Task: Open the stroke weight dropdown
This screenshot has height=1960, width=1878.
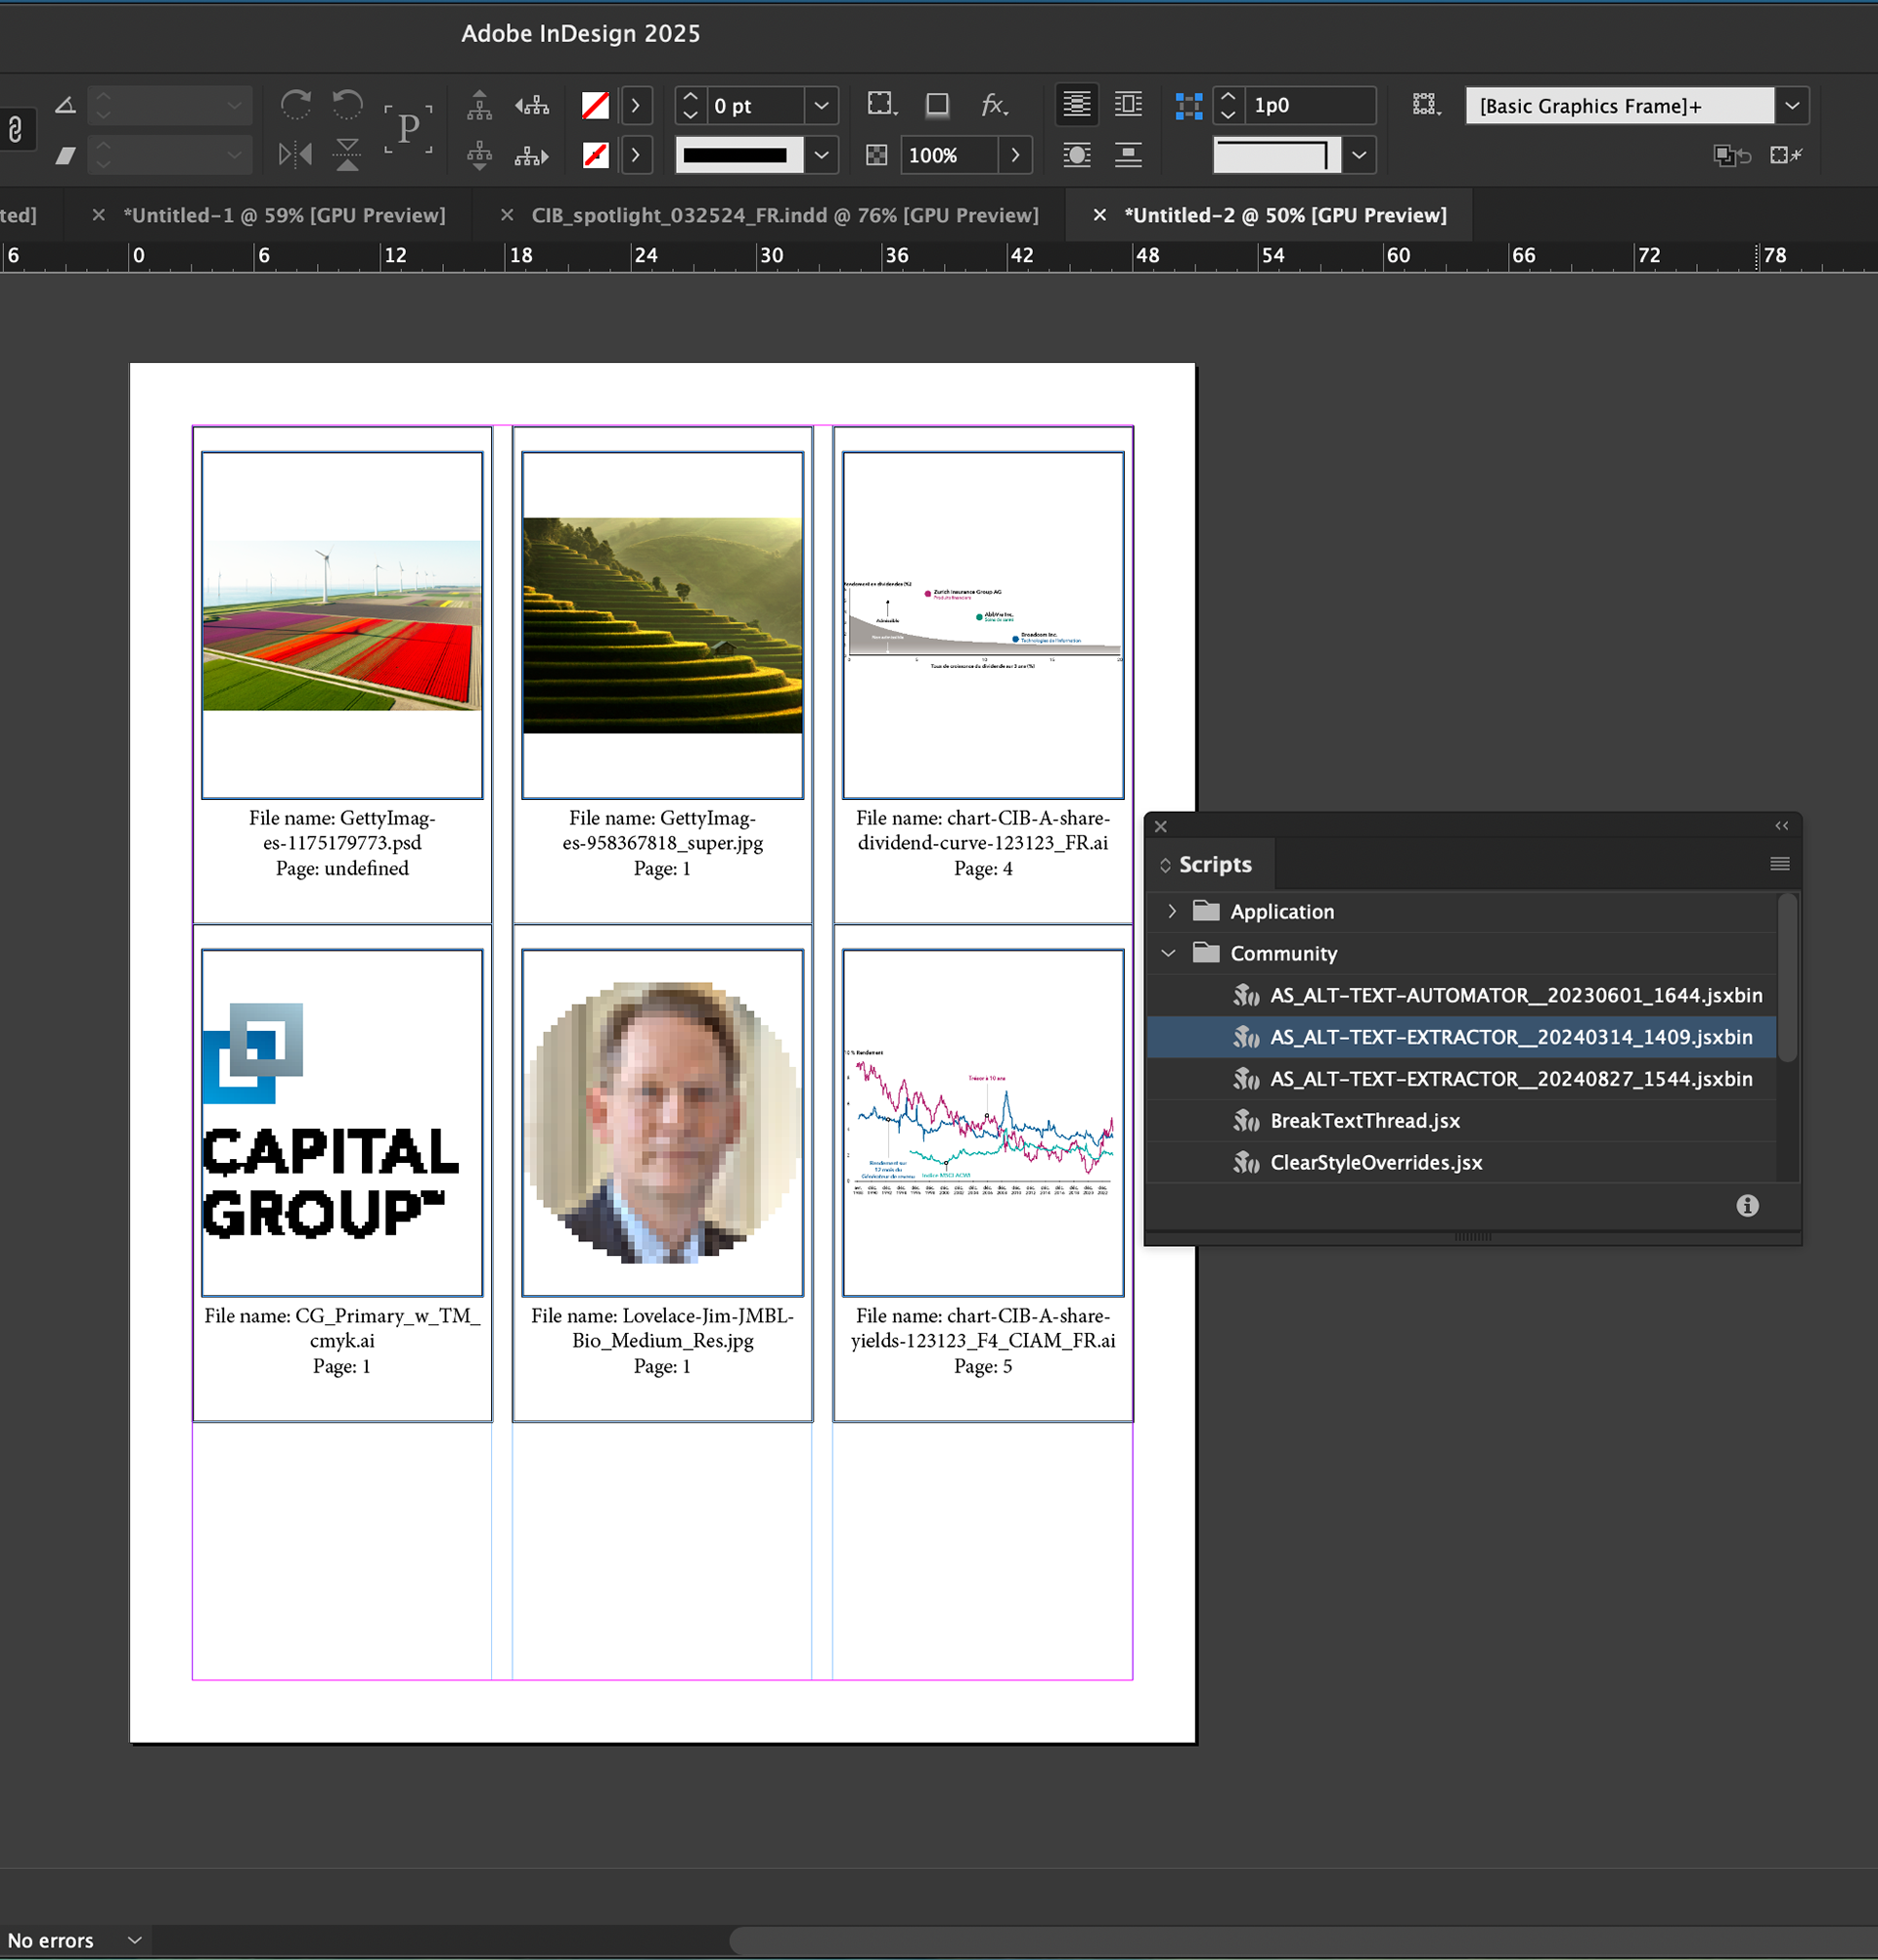Action: [x=821, y=105]
